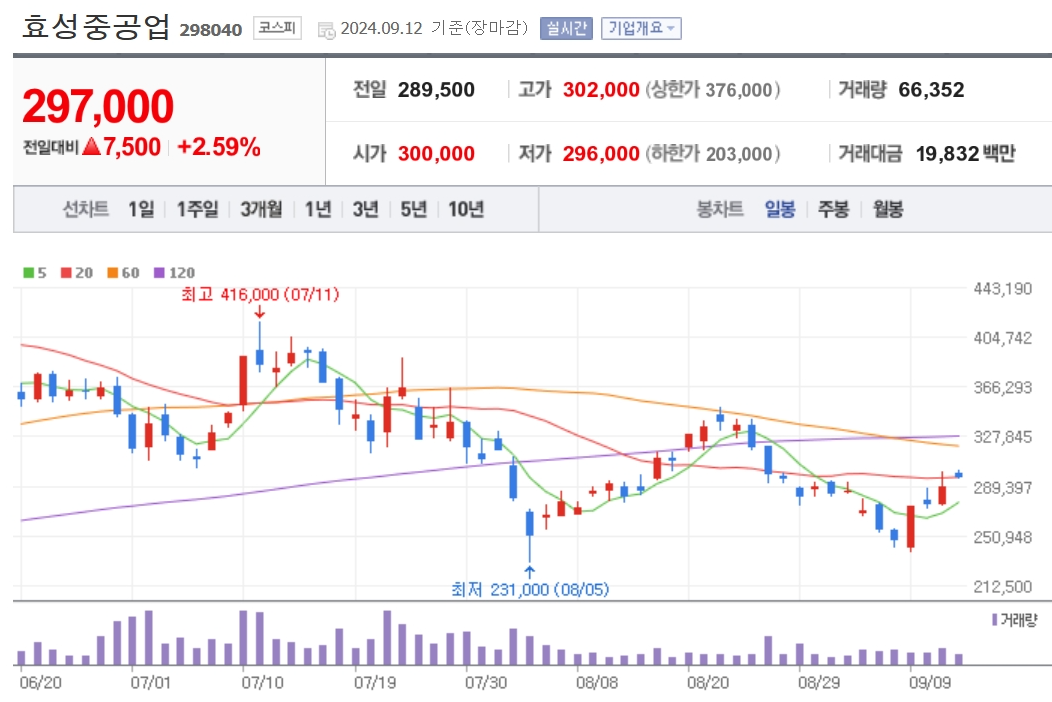The width and height of the screenshot is (1052, 702).
Task: Click the 고가 value 302,000
Action: pos(601,89)
